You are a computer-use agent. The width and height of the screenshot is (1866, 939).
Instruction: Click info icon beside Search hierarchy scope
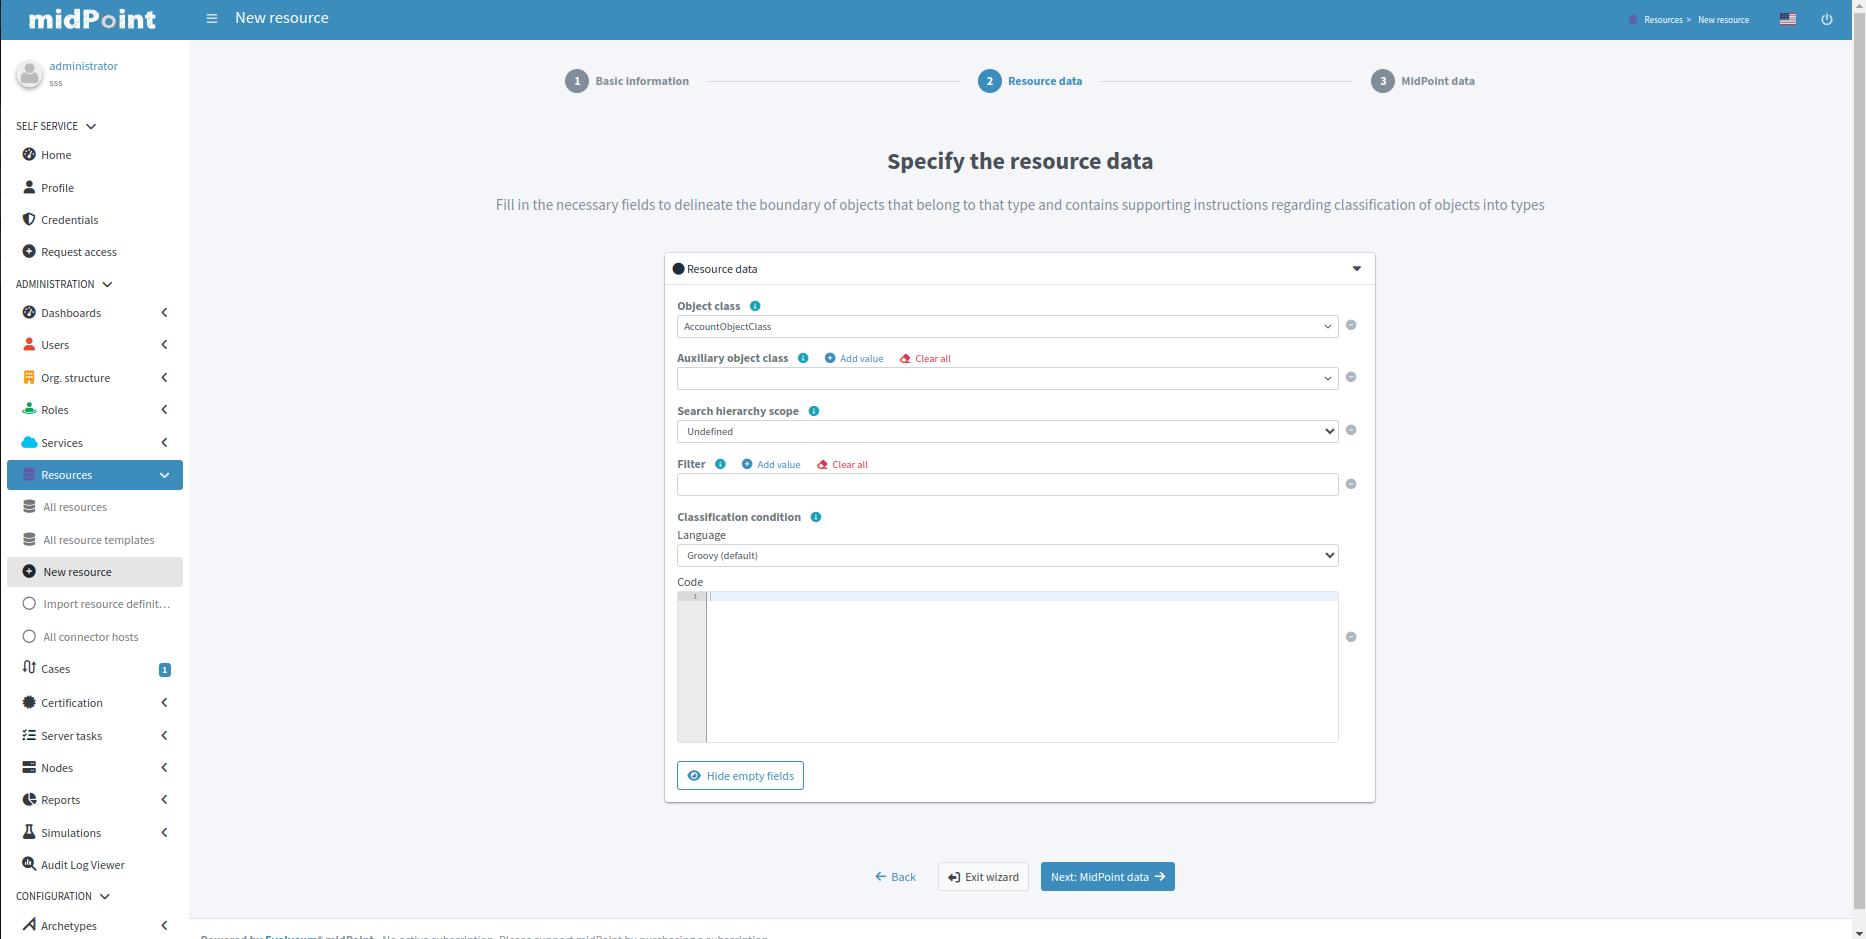(814, 411)
